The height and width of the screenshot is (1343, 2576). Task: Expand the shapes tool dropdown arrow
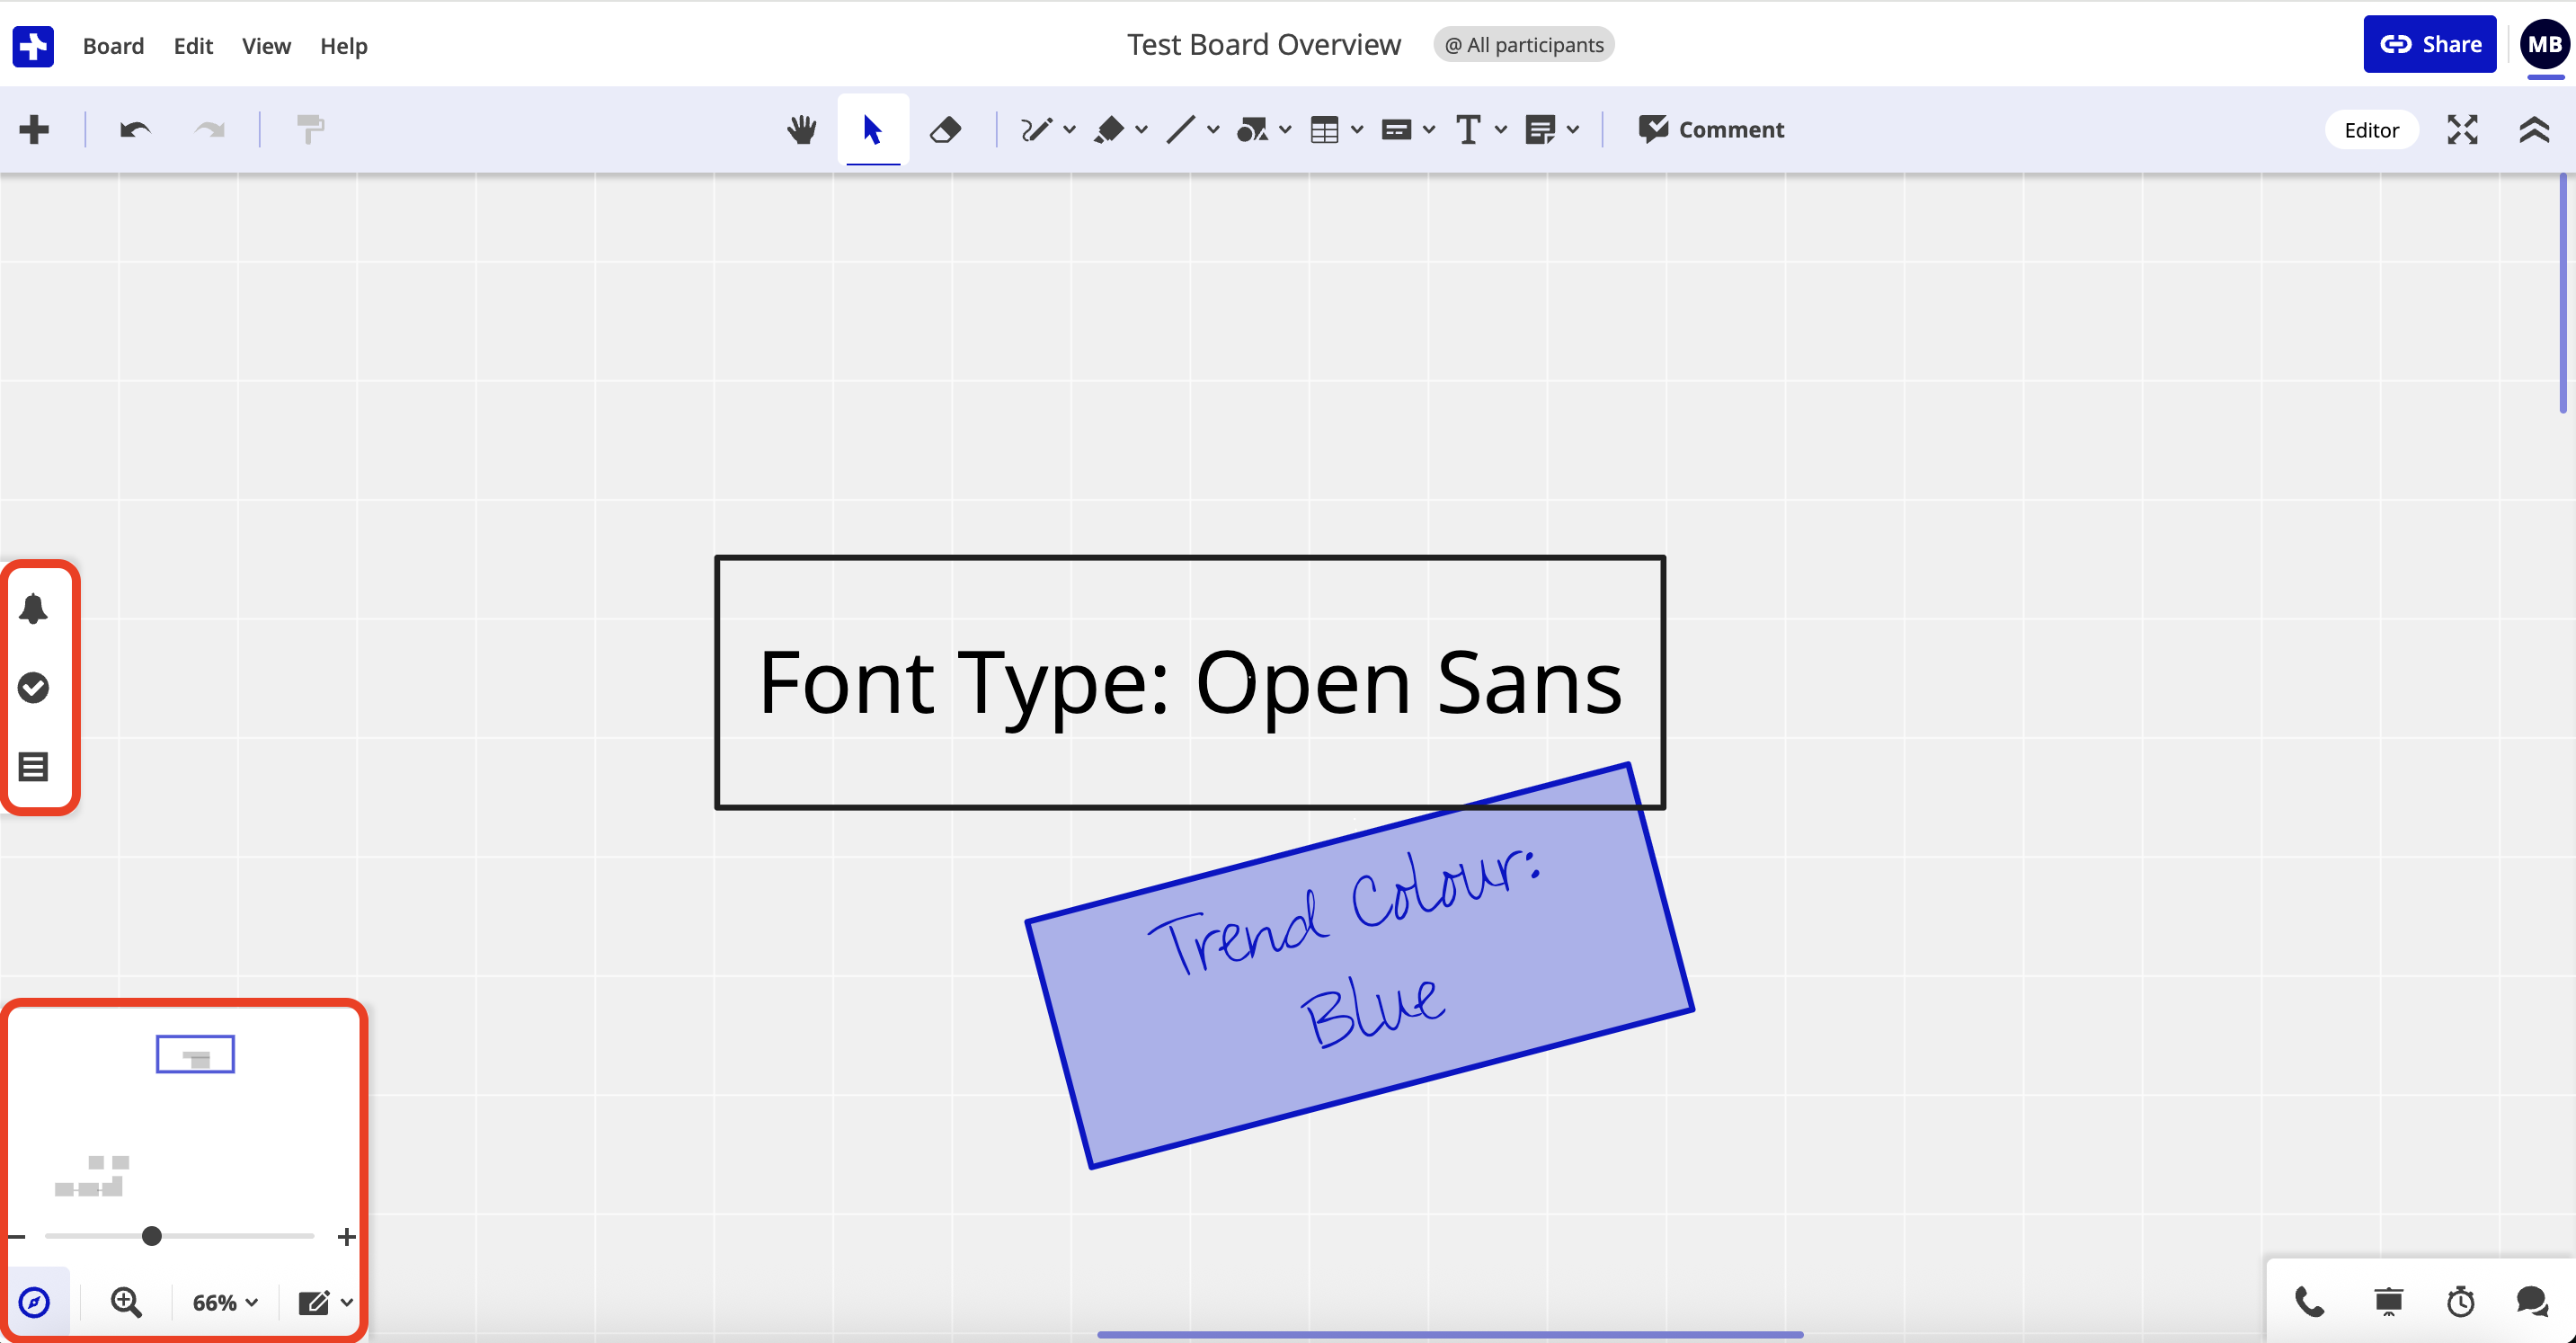(x=1285, y=130)
